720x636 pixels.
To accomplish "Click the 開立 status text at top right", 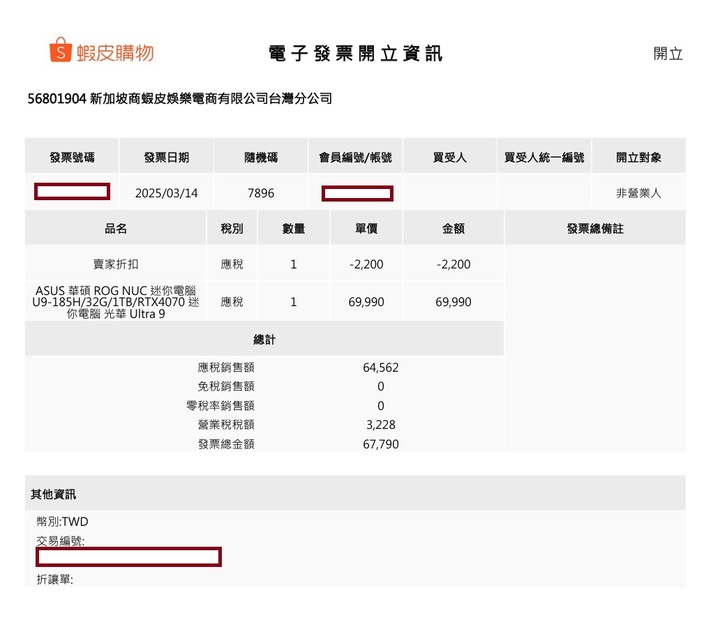I will [668, 54].
